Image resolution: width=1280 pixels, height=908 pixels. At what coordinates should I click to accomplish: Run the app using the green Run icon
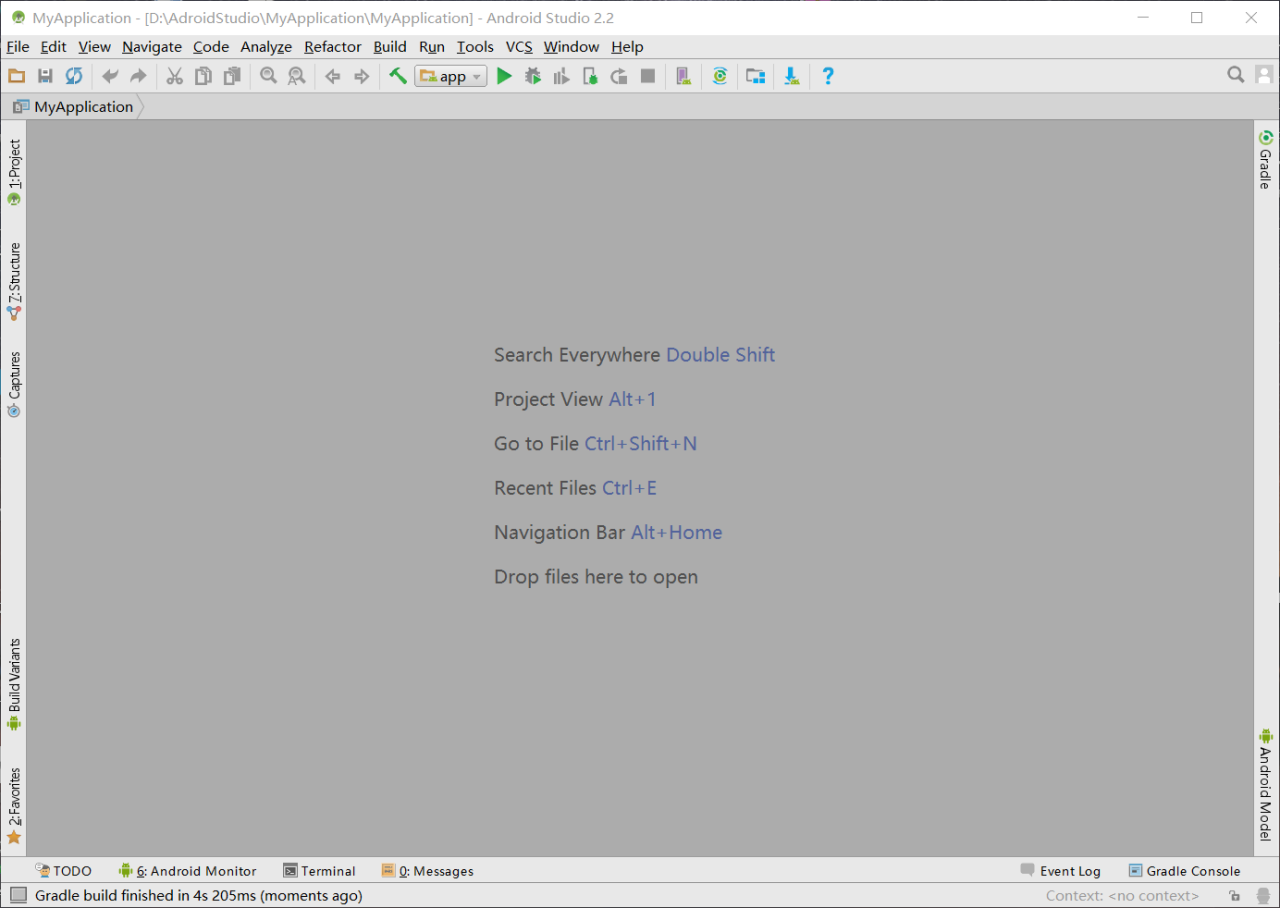(504, 76)
